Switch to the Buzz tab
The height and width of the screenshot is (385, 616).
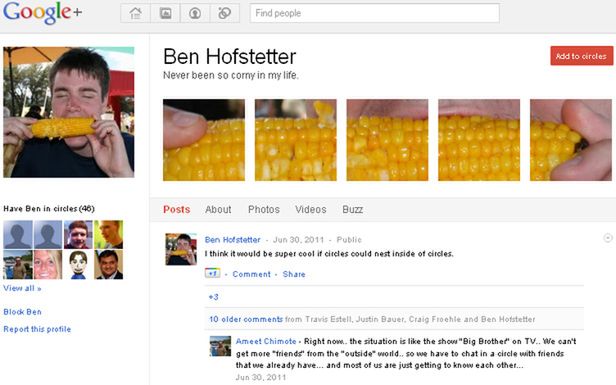(352, 209)
